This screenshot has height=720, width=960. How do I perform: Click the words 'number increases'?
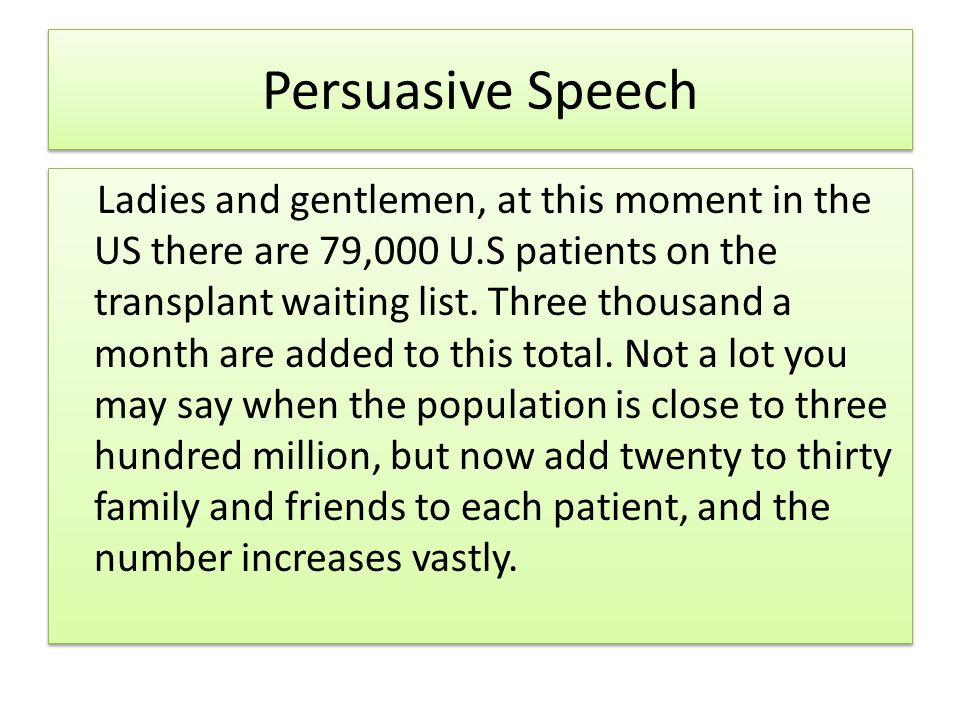pyautogui.click(x=248, y=558)
